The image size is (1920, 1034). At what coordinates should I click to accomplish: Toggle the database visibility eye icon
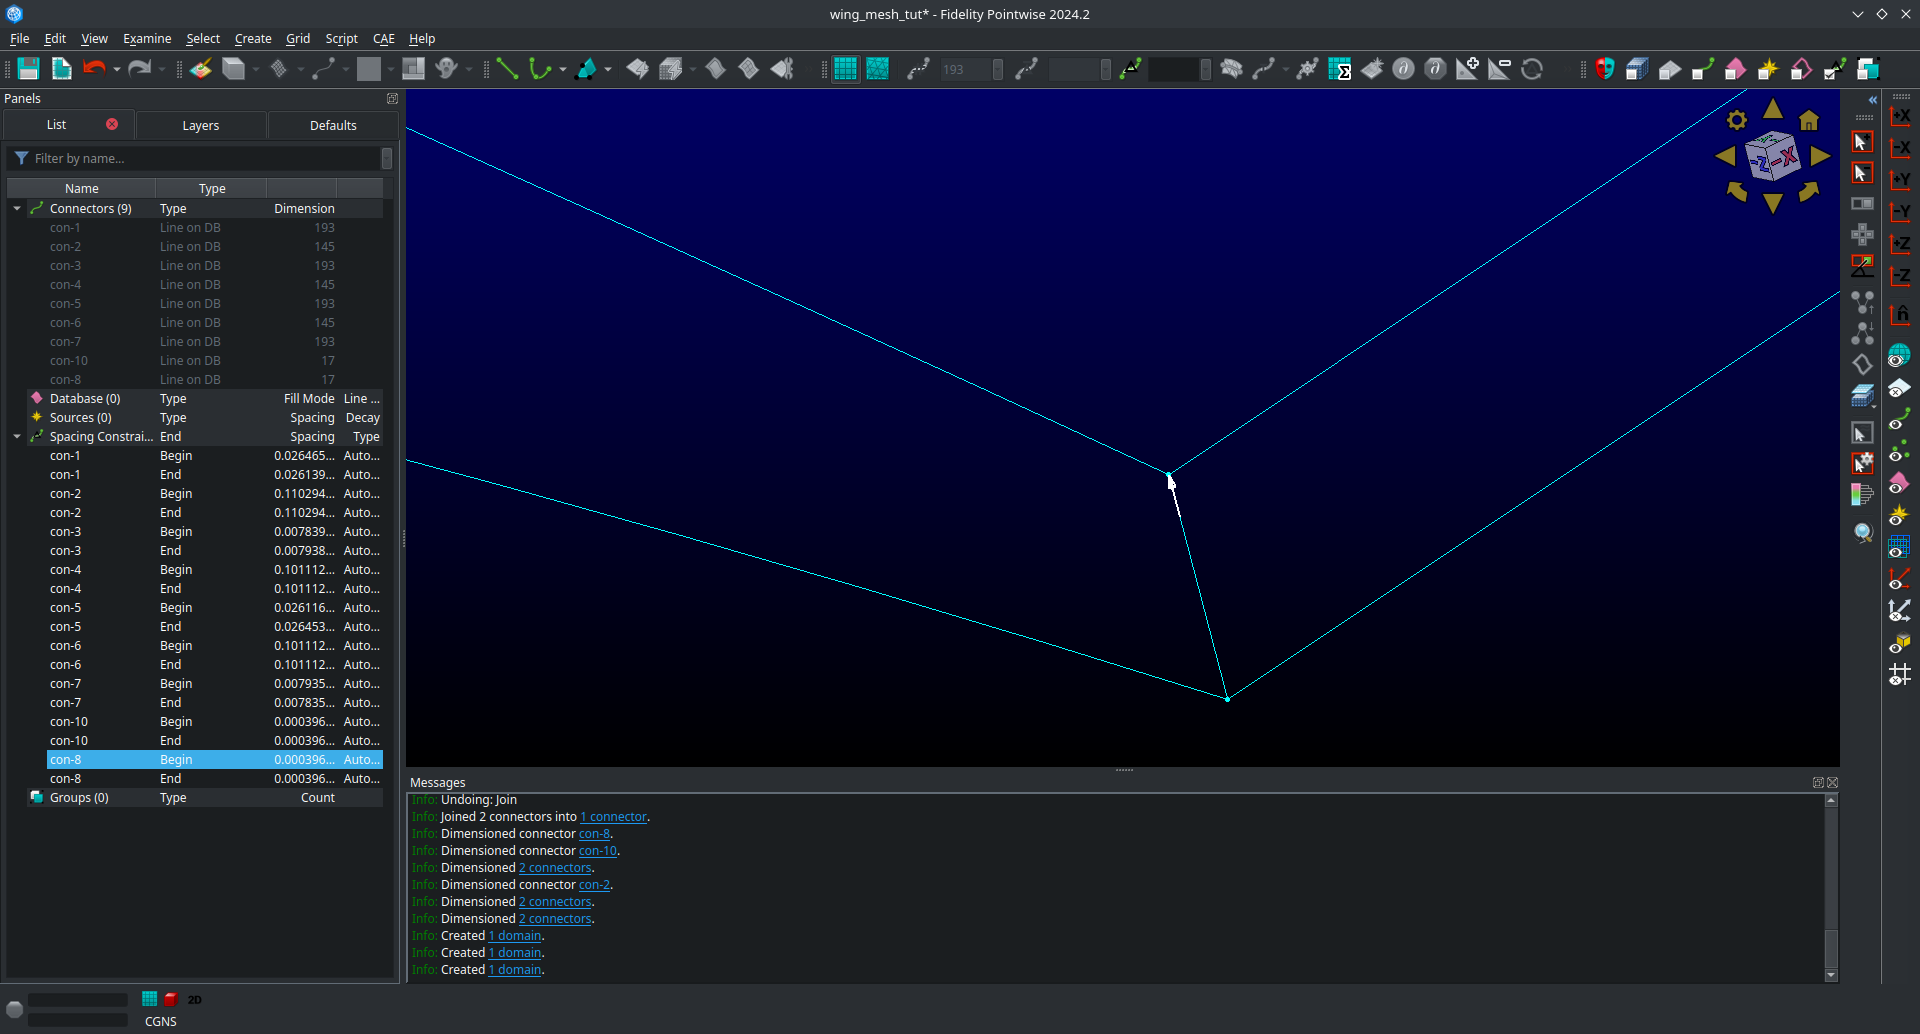(1901, 388)
